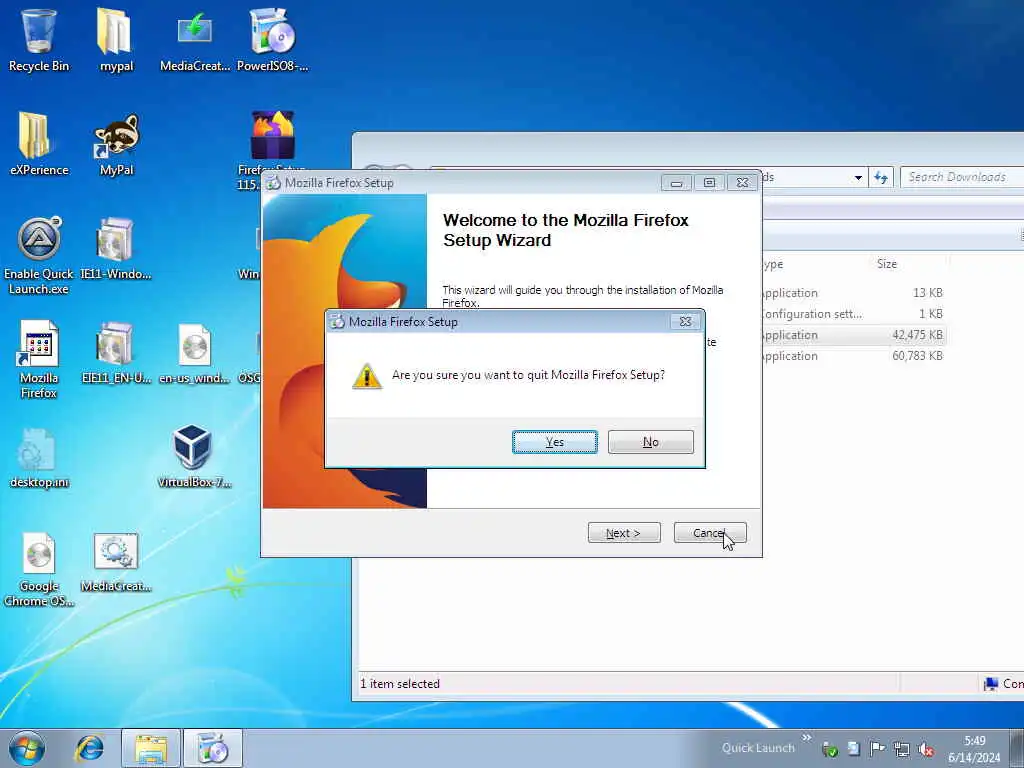Viewport: 1024px width, 768px height.
Task: Select the 60,783 KB application row
Action: click(852, 355)
